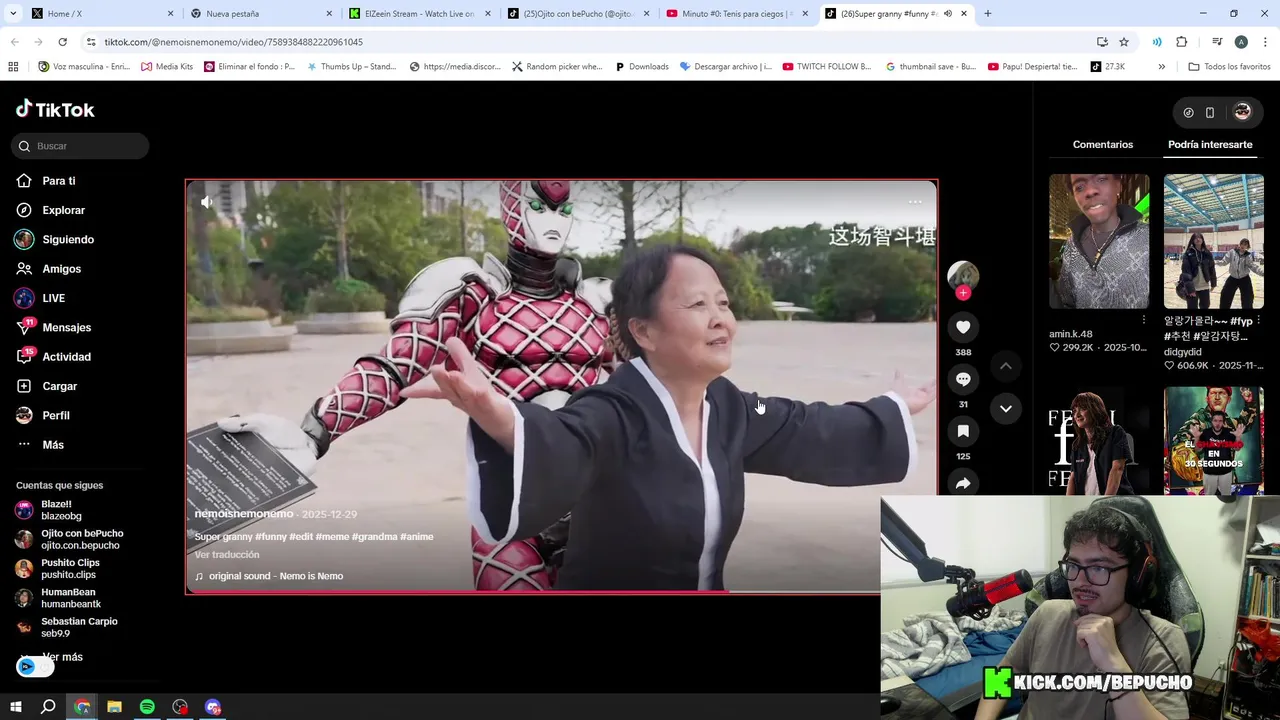Click the address bar URL
This screenshot has width=1280, height=720.
tap(233, 42)
